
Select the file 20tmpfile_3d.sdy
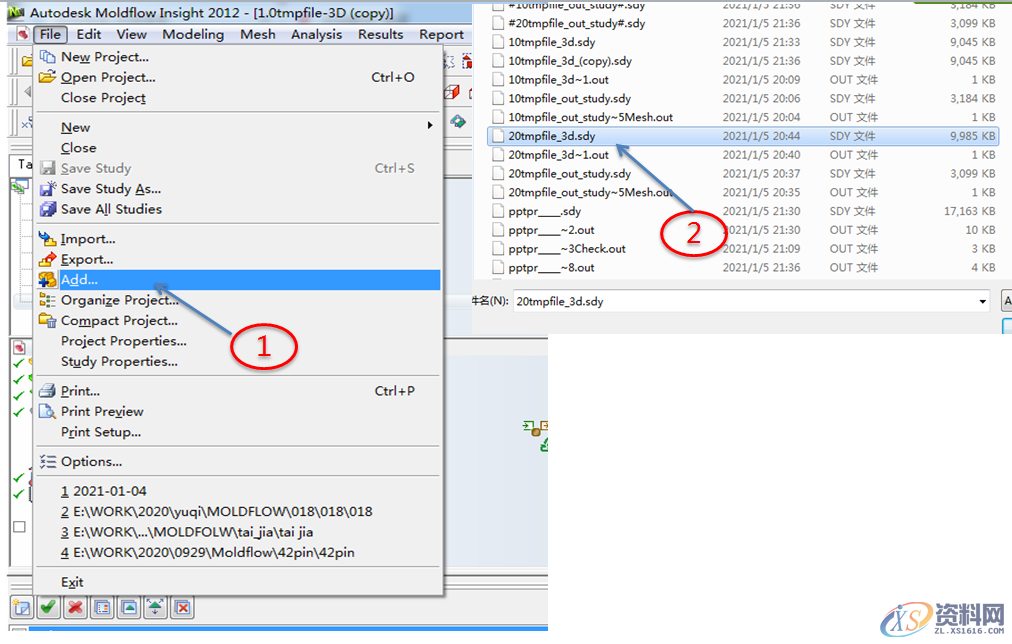pos(551,136)
